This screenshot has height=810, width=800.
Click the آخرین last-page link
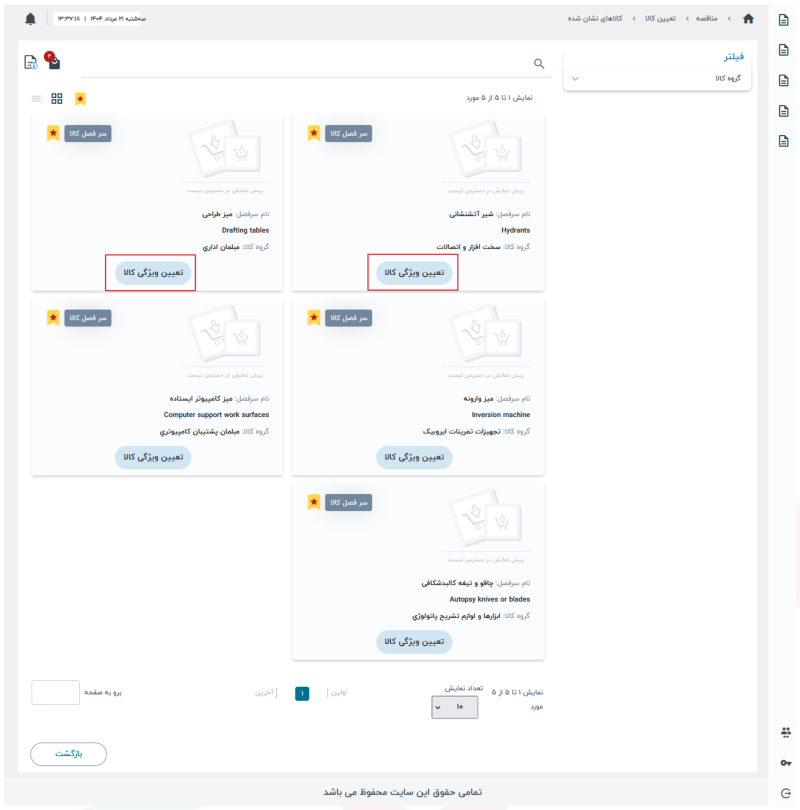pyautogui.click(x=264, y=693)
